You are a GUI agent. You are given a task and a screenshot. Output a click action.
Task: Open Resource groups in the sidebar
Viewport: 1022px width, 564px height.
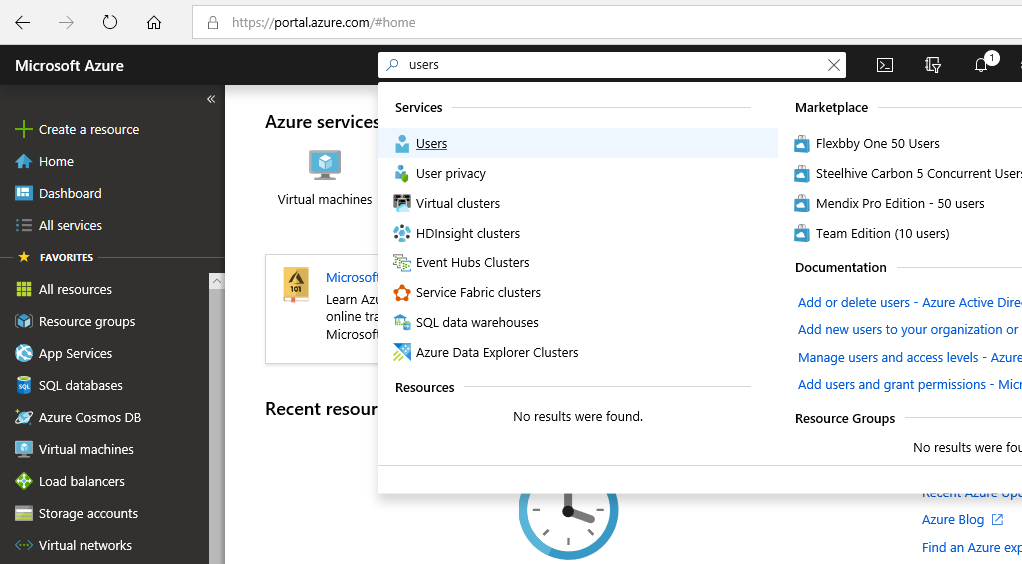[87, 321]
